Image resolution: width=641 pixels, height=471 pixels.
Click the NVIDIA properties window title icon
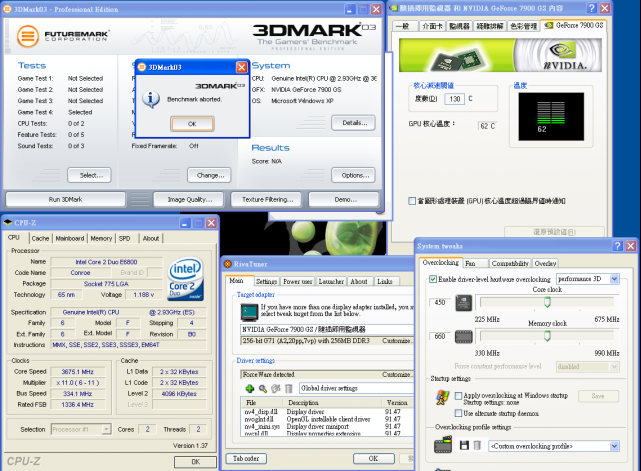coord(394,8)
